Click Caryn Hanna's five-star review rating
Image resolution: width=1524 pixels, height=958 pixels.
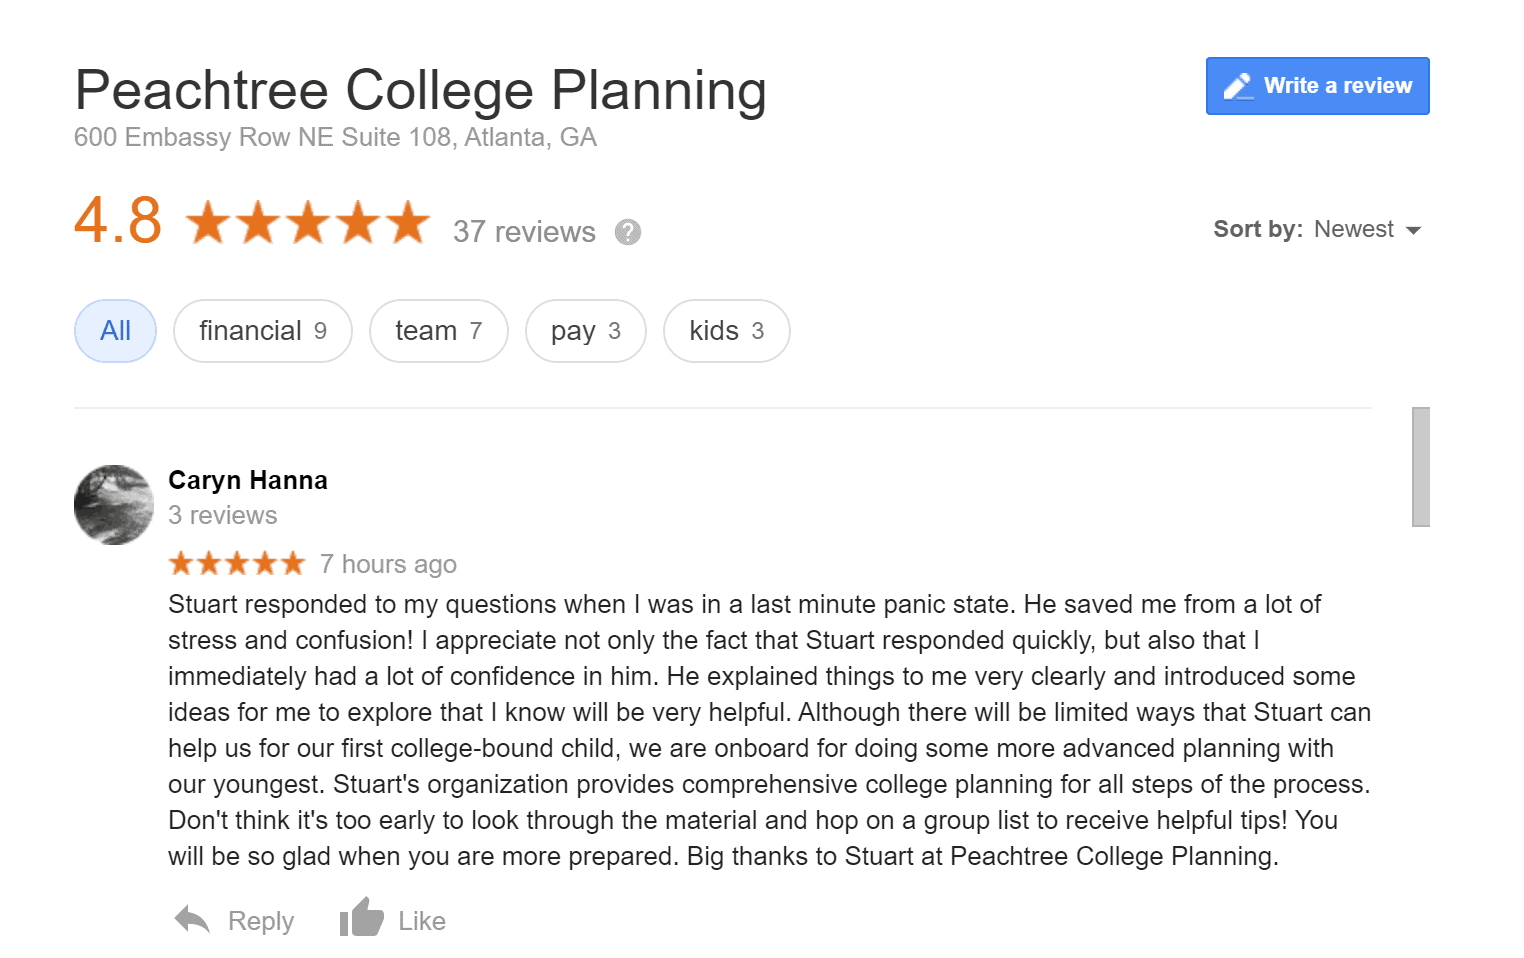click(x=237, y=564)
